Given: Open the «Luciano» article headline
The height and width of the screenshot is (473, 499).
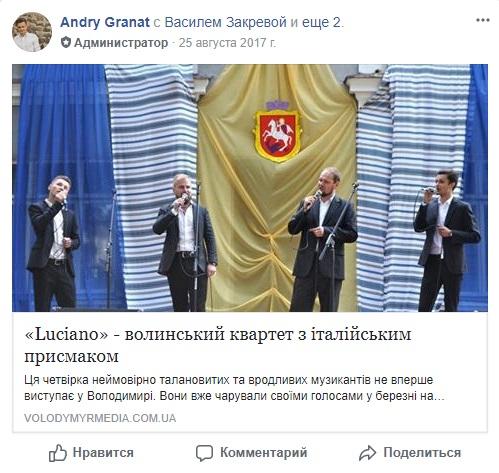Looking at the screenshot, I should pyautogui.click(x=218, y=345).
